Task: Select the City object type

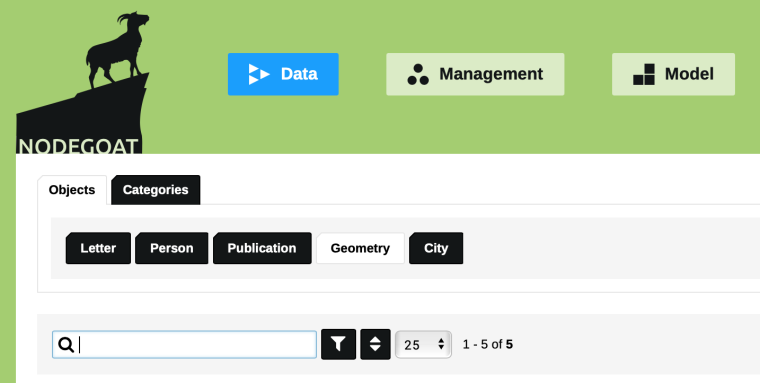Action: [436, 248]
